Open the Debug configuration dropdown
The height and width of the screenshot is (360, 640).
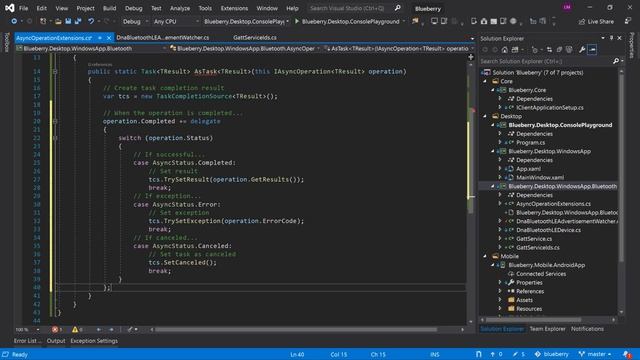(x=136, y=22)
